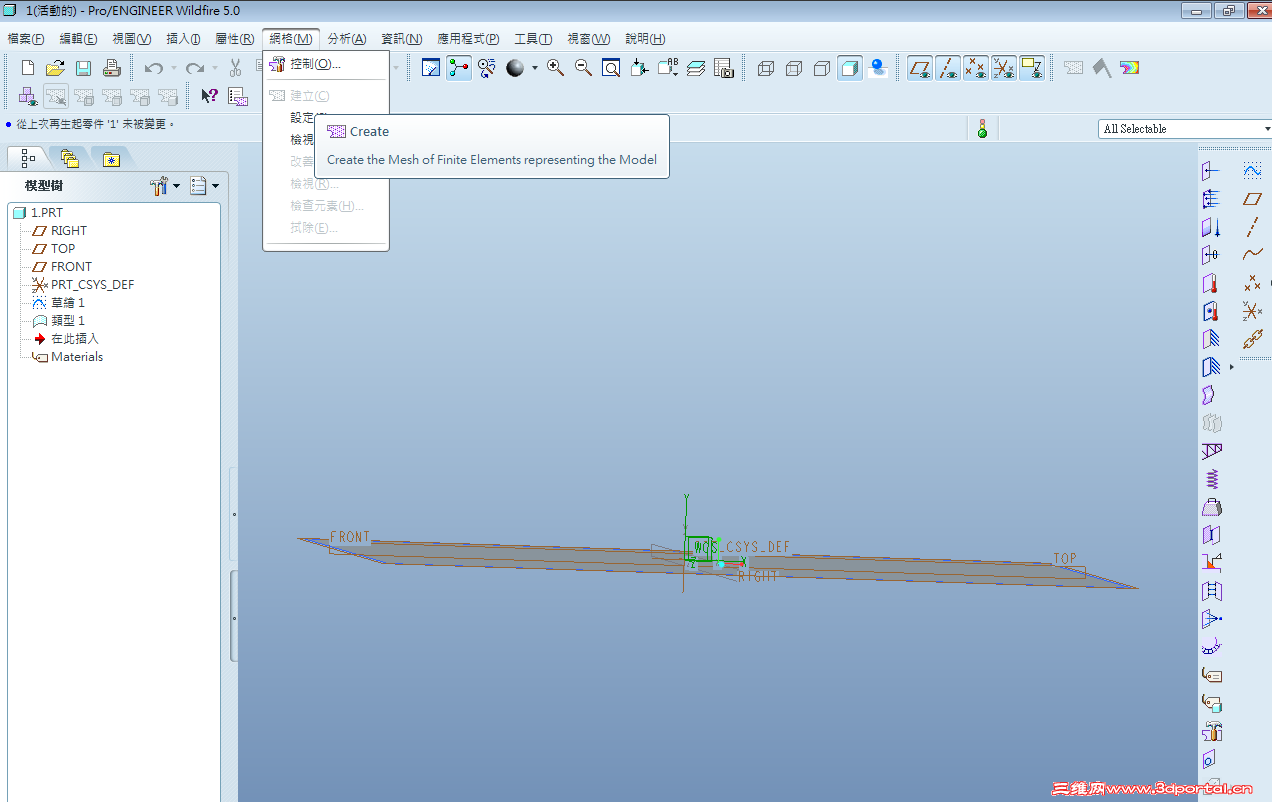
Task: Choose 控制(O)... in the mesh menu
Action: coord(325,64)
